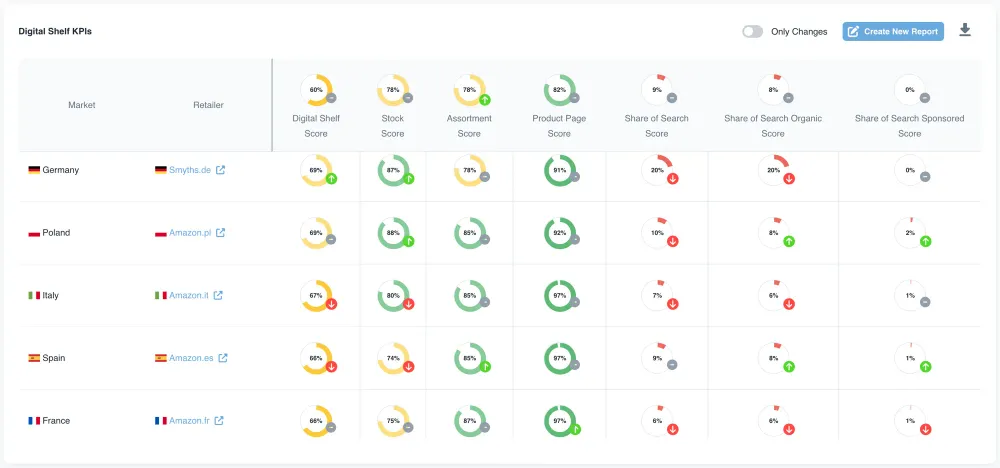1000x468 pixels.
Task: Click the Market column header
Action: [82, 105]
